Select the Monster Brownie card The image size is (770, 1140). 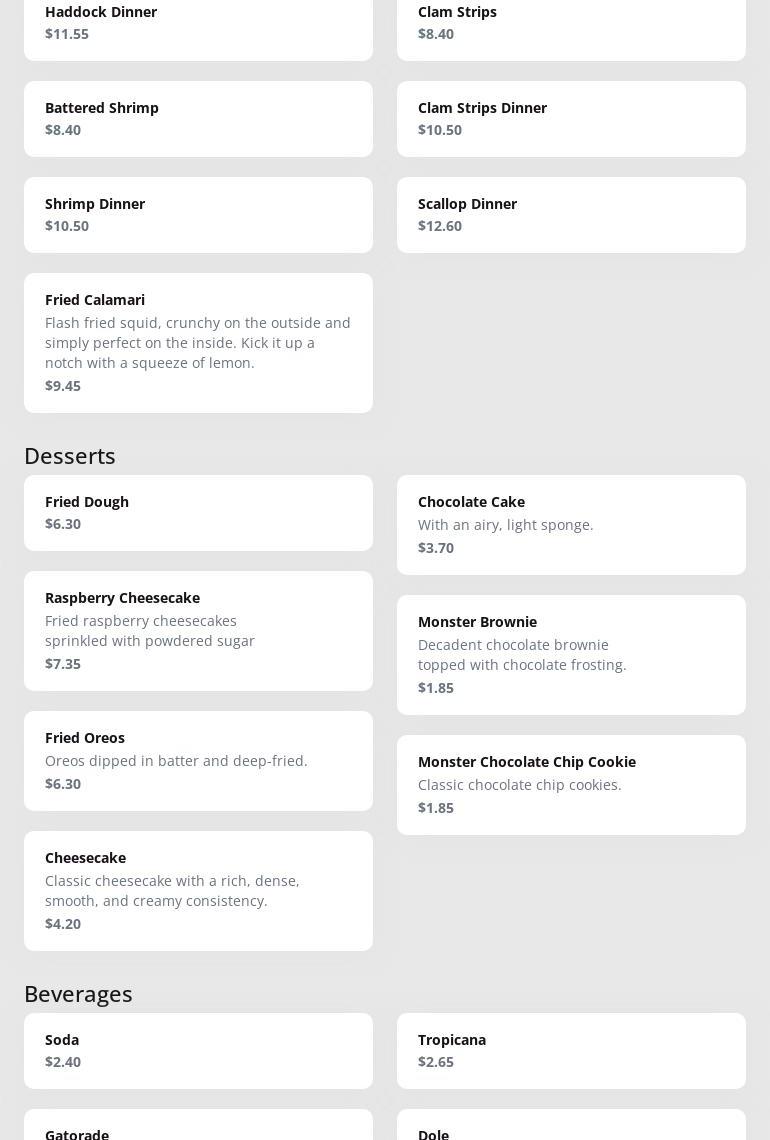[571, 655]
